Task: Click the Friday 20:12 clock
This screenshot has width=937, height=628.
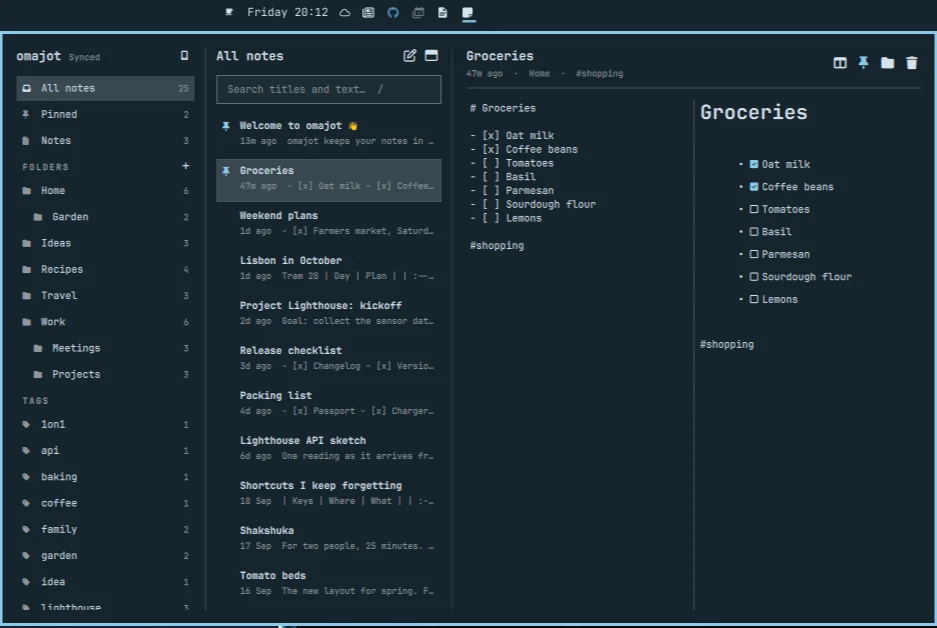Action: (287, 12)
